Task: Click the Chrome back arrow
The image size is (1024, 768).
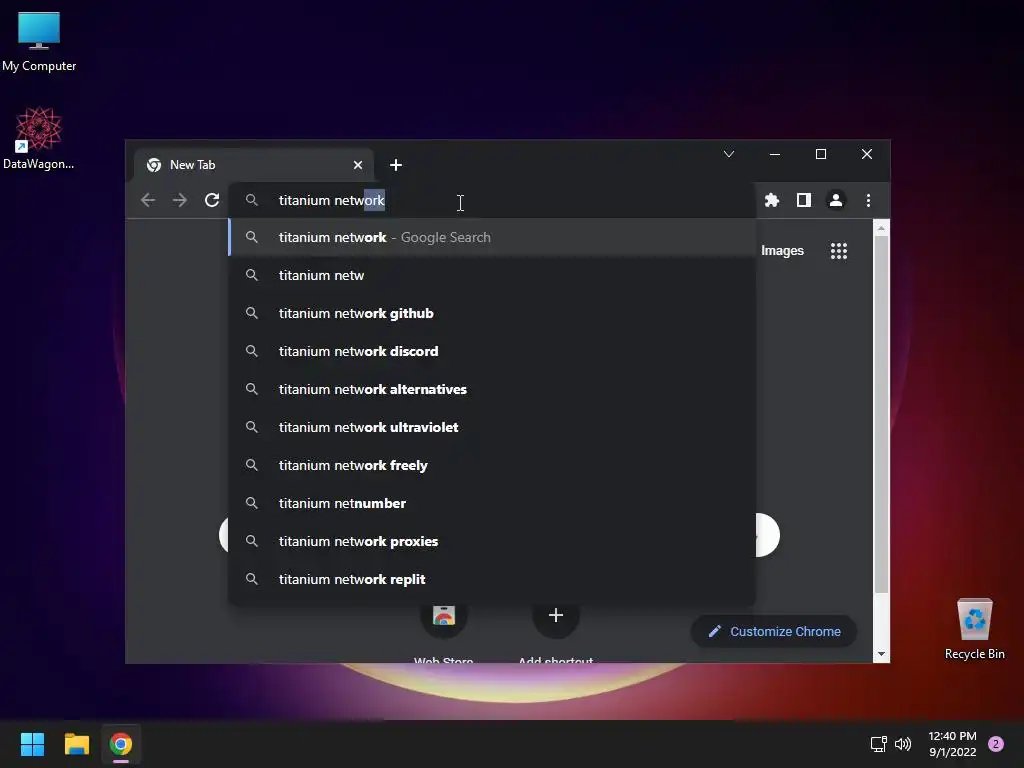Action: tap(148, 200)
